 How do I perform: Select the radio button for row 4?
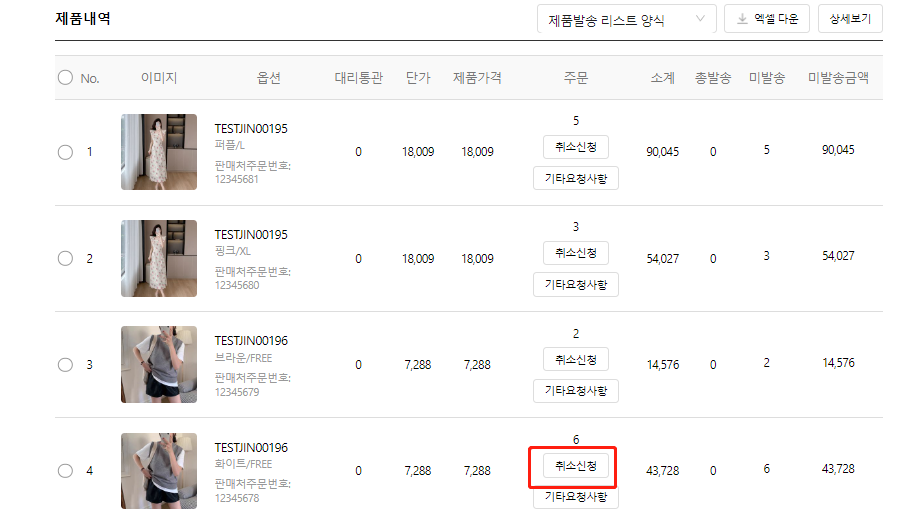point(65,471)
